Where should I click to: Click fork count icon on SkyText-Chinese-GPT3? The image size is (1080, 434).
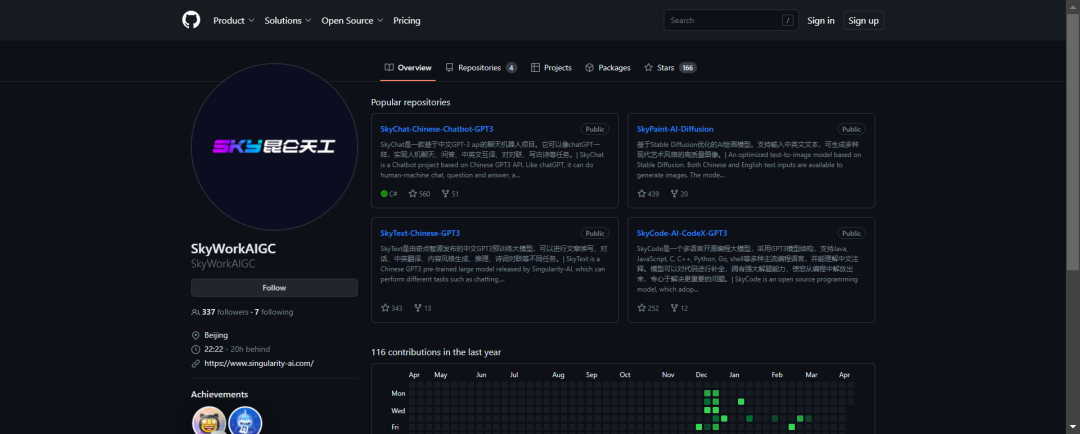pyautogui.click(x=417, y=308)
